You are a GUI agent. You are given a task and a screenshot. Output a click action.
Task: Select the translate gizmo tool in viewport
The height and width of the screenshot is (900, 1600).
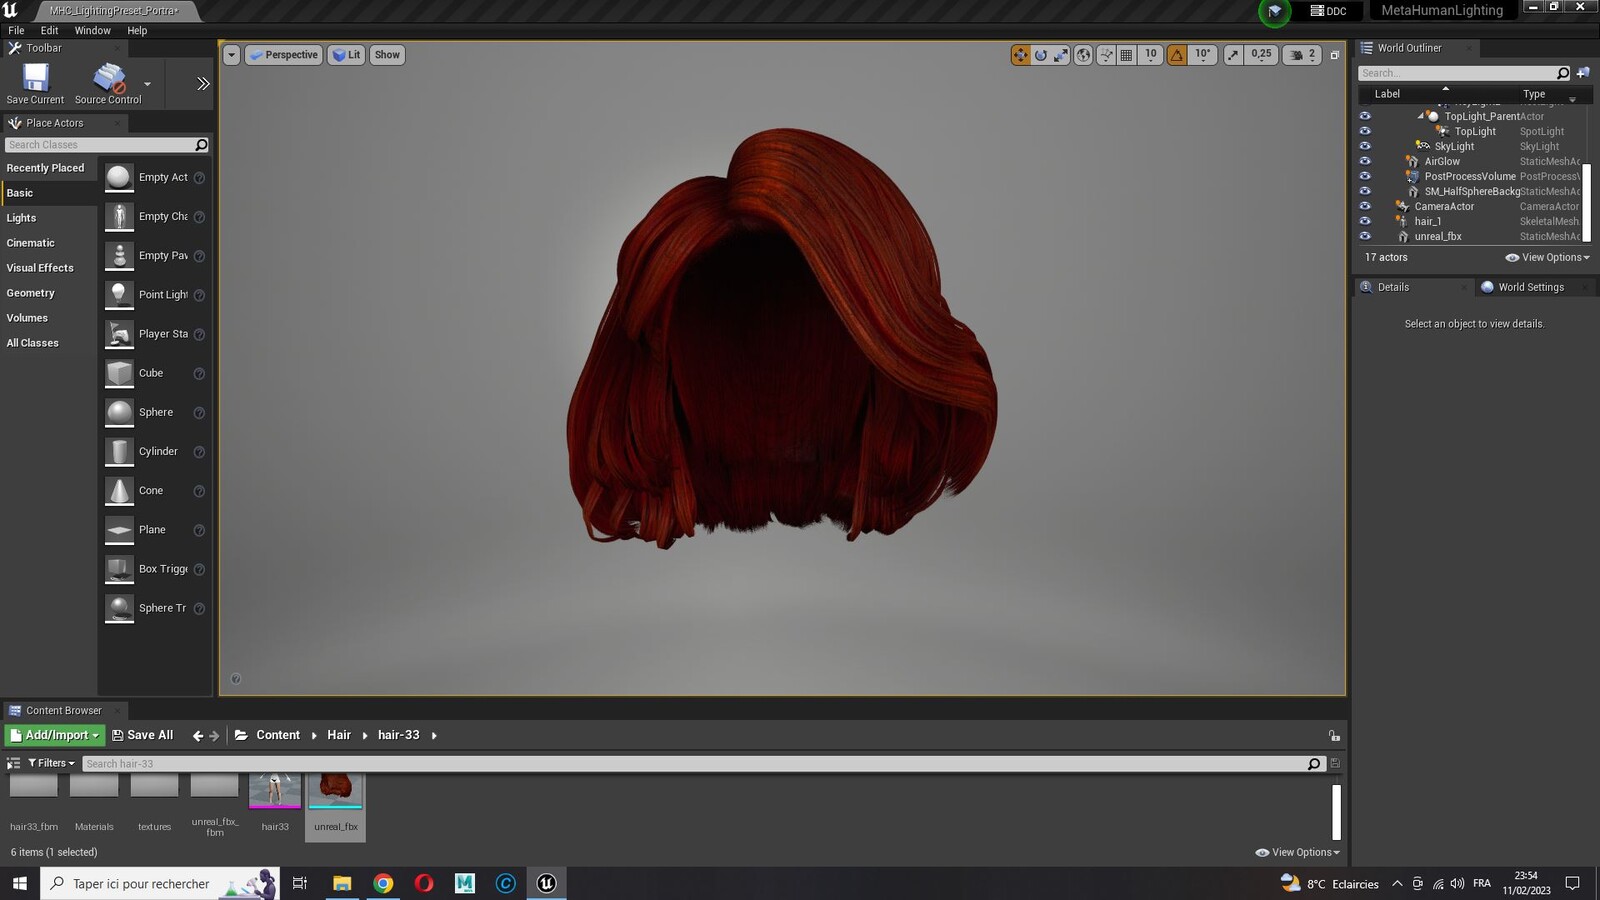[1020, 55]
